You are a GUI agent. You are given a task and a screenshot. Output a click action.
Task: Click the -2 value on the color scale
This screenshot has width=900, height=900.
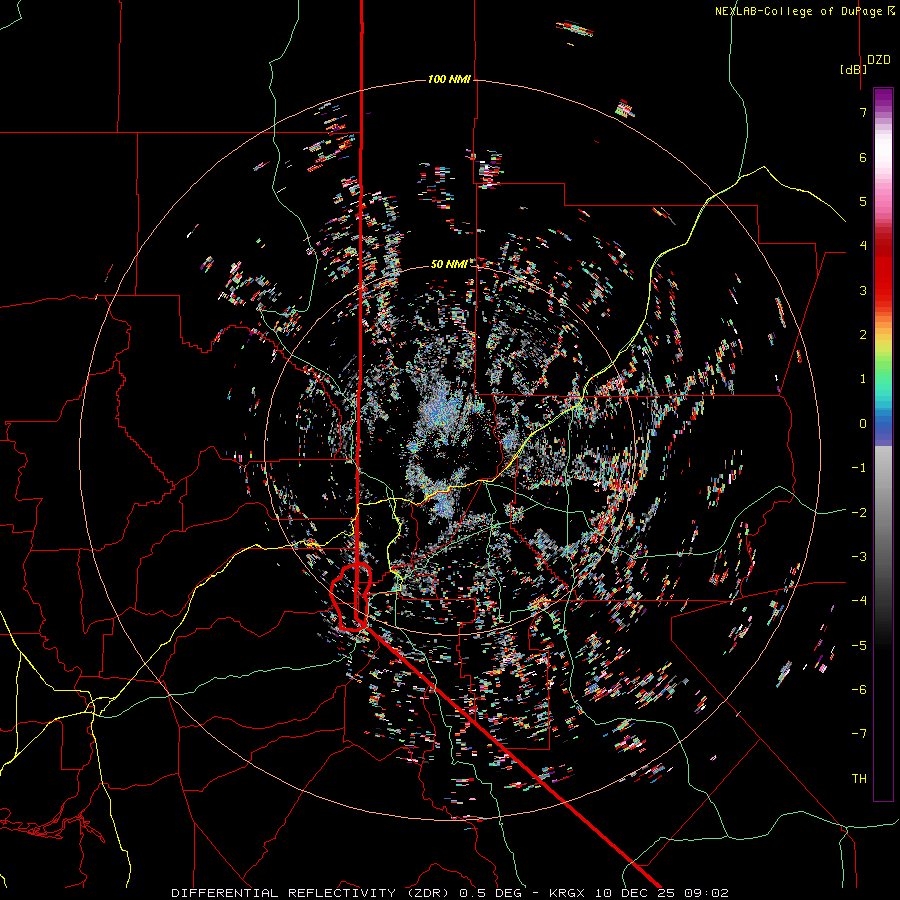point(859,512)
